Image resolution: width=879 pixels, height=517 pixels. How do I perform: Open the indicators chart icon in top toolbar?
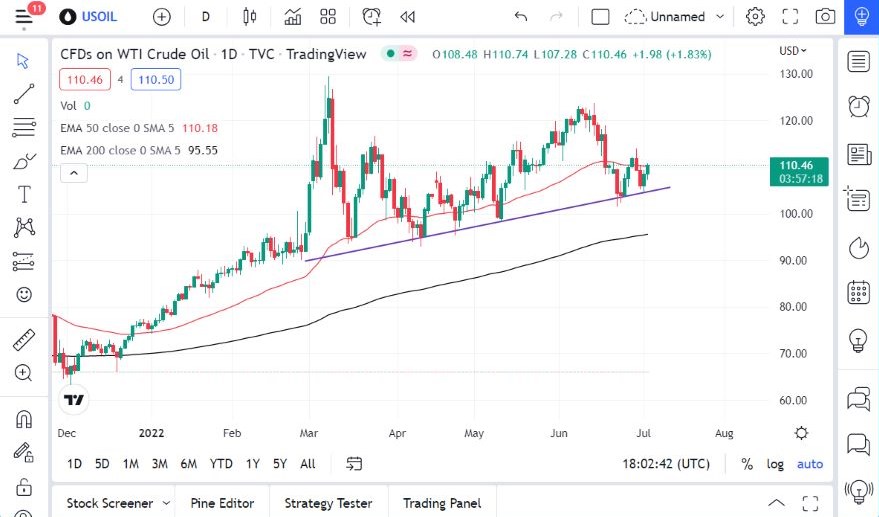coord(293,17)
